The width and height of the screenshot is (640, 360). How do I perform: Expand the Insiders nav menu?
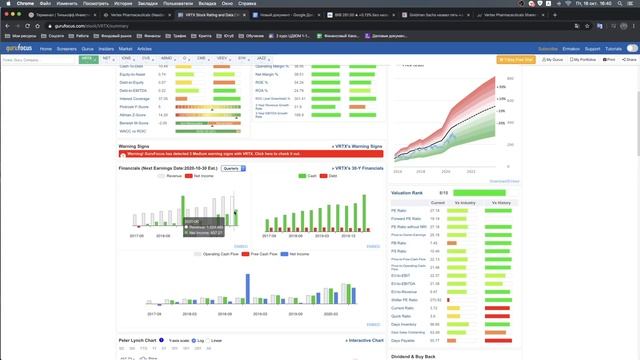(x=106, y=49)
